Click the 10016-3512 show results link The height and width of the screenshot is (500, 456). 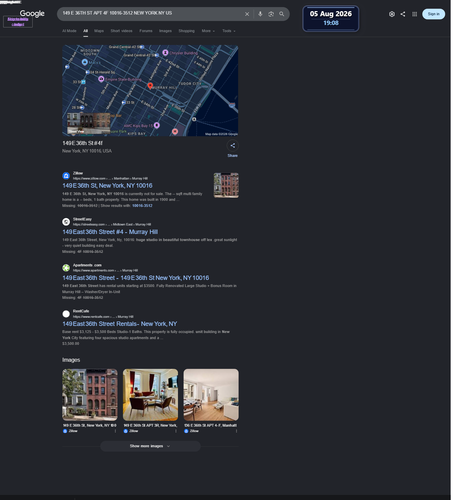coord(142,206)
